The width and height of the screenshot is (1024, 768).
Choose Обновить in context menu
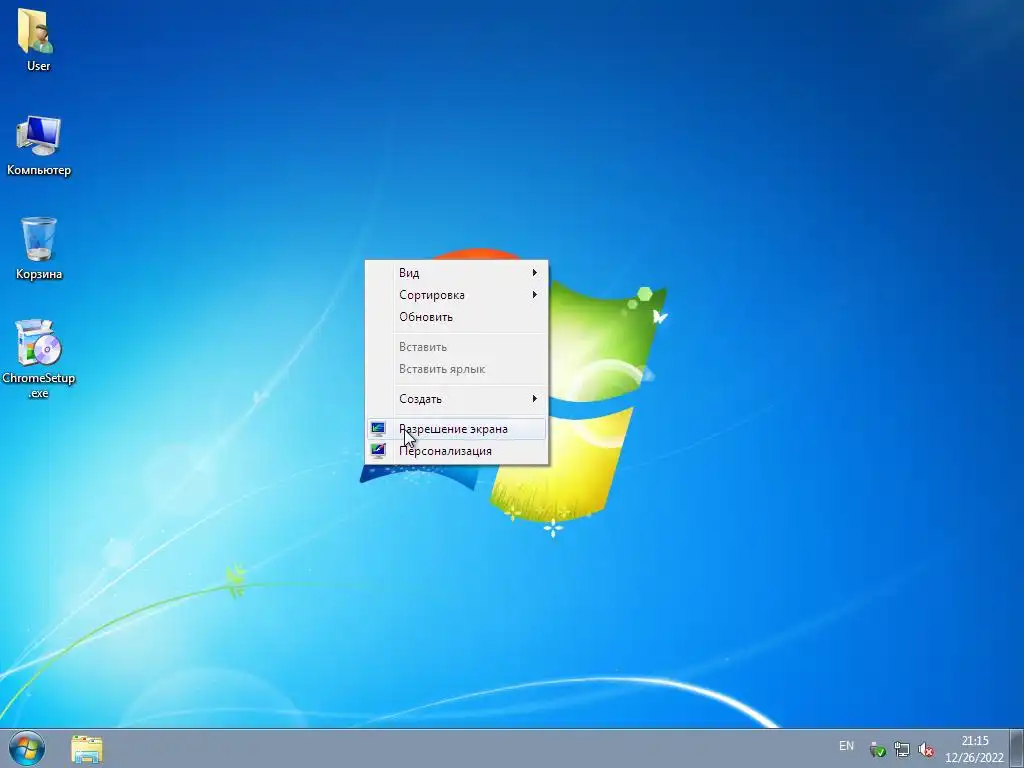[456, 317]
